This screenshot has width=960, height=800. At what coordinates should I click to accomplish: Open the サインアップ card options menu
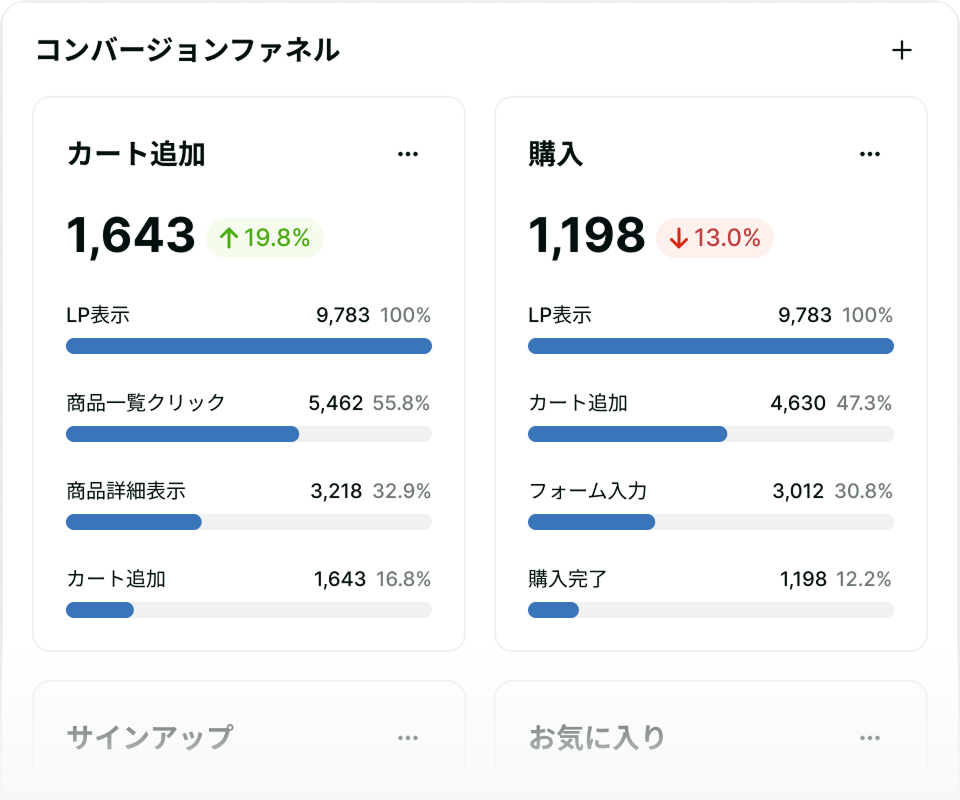(x=407, y=737)
